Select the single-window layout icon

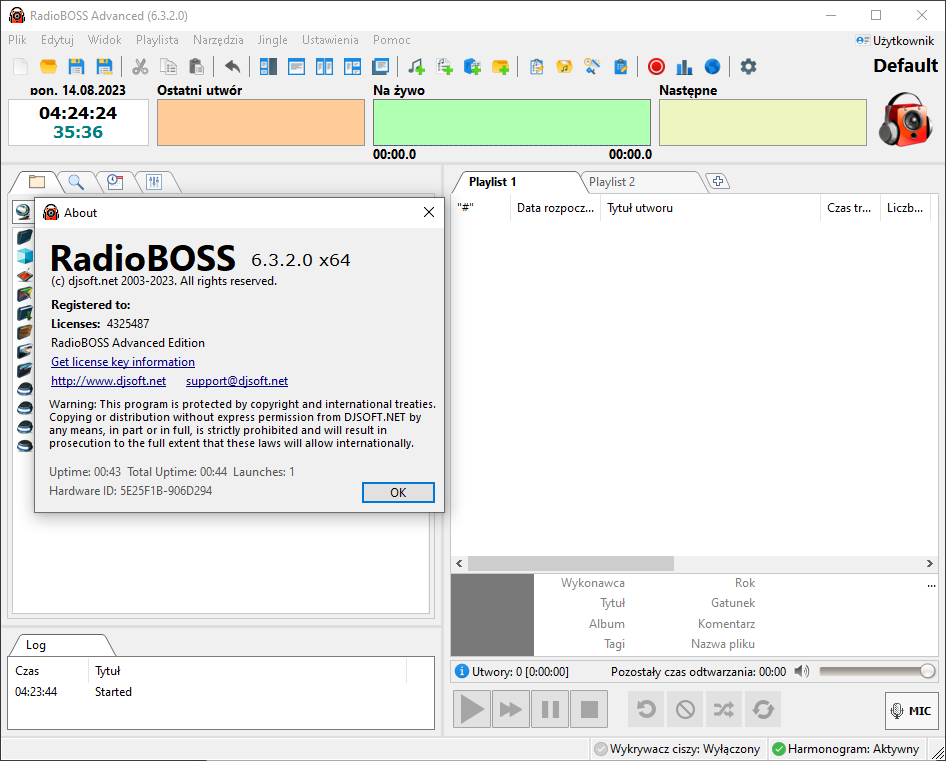(x=296, y=66)
